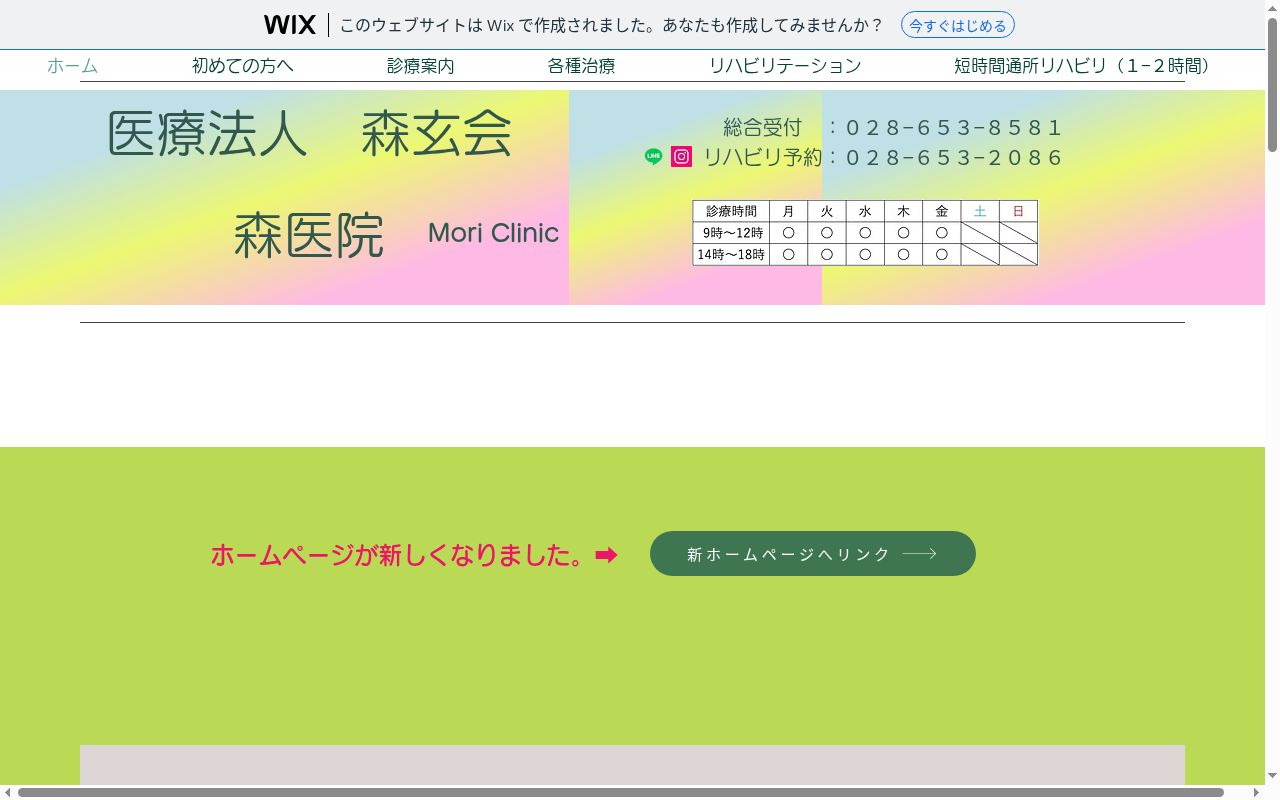Click the horizontal scrollbar thumb
The width and height of the screenshot is (1280, 800).
point(621,792)
